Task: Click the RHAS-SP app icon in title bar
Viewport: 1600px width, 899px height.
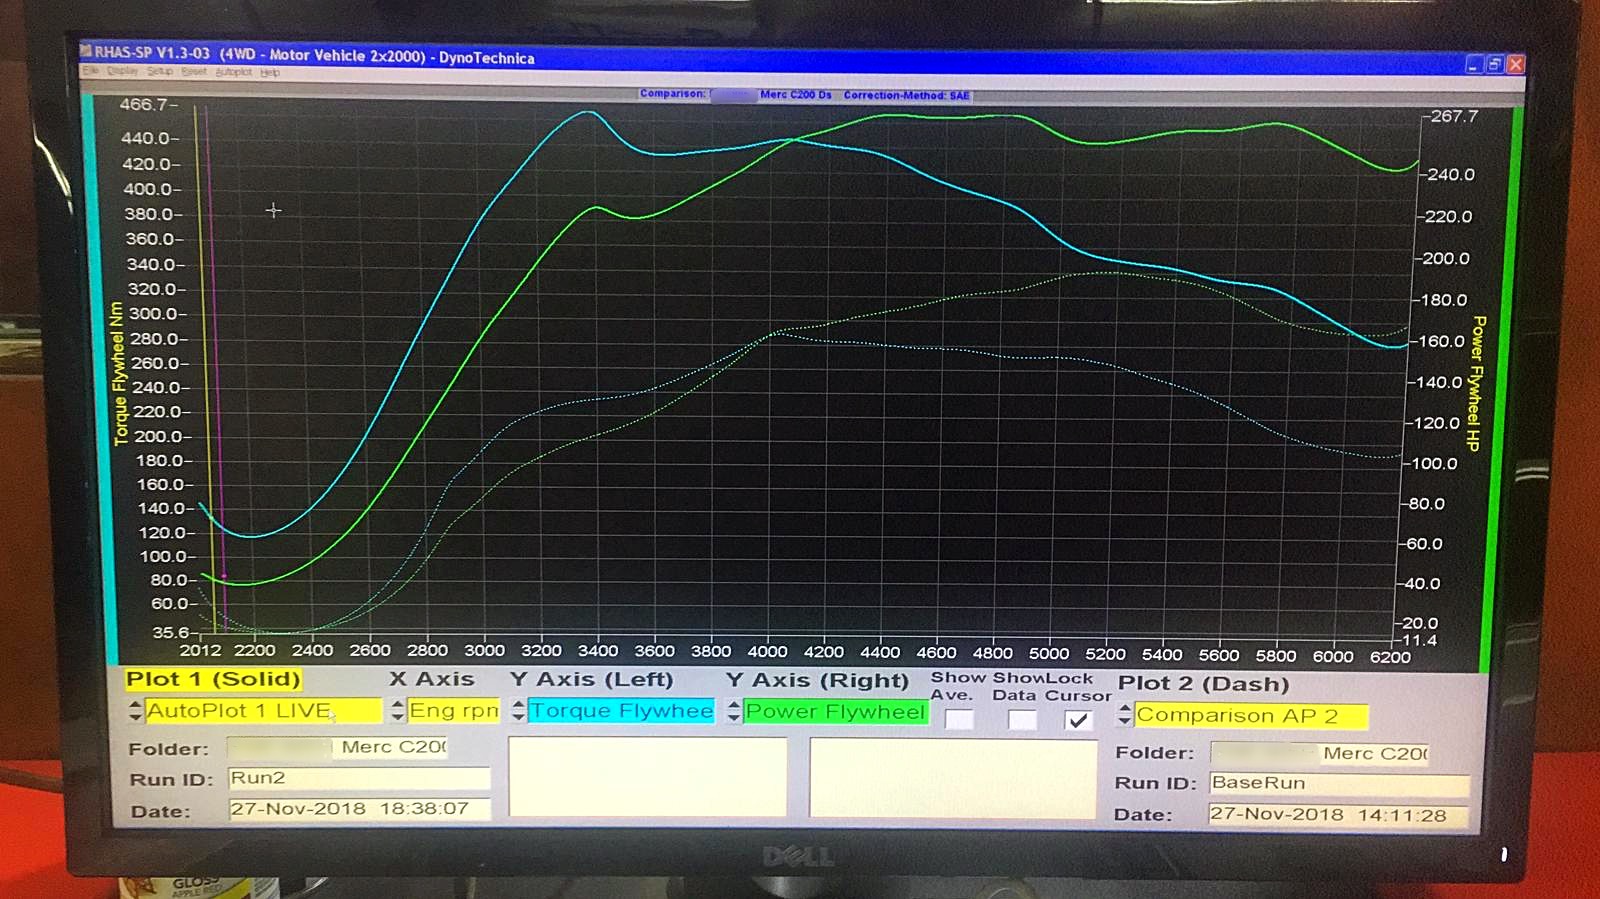Action: (x=87, y=51)
